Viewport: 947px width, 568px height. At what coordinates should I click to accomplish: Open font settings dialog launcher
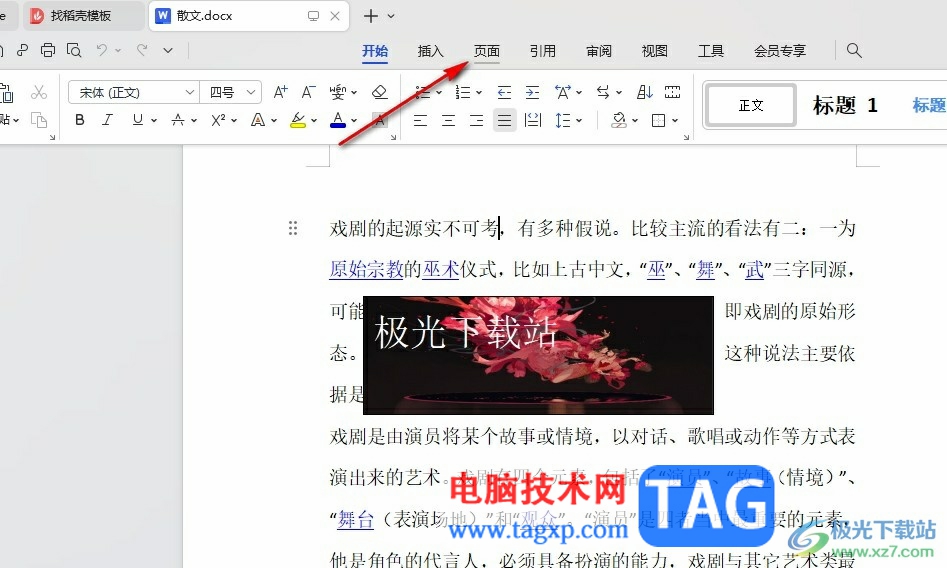pyautogui.click(x=393, y=138)
